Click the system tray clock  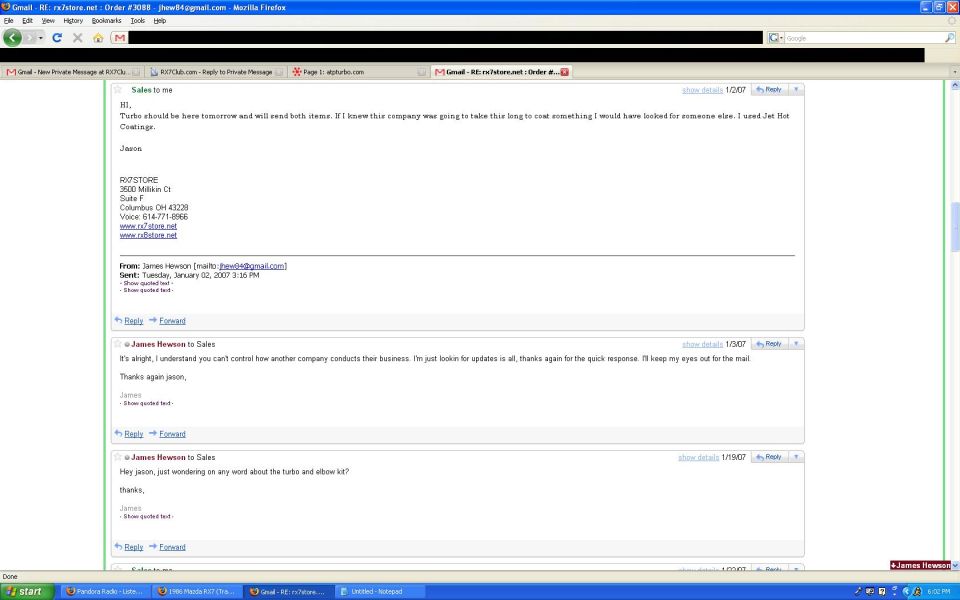pyautogui.click(x=939, y=591)
